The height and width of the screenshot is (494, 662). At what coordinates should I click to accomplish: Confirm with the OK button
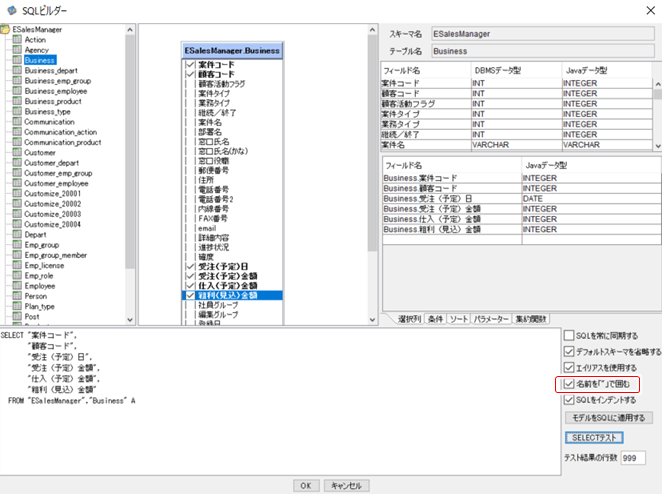point(306,486)
